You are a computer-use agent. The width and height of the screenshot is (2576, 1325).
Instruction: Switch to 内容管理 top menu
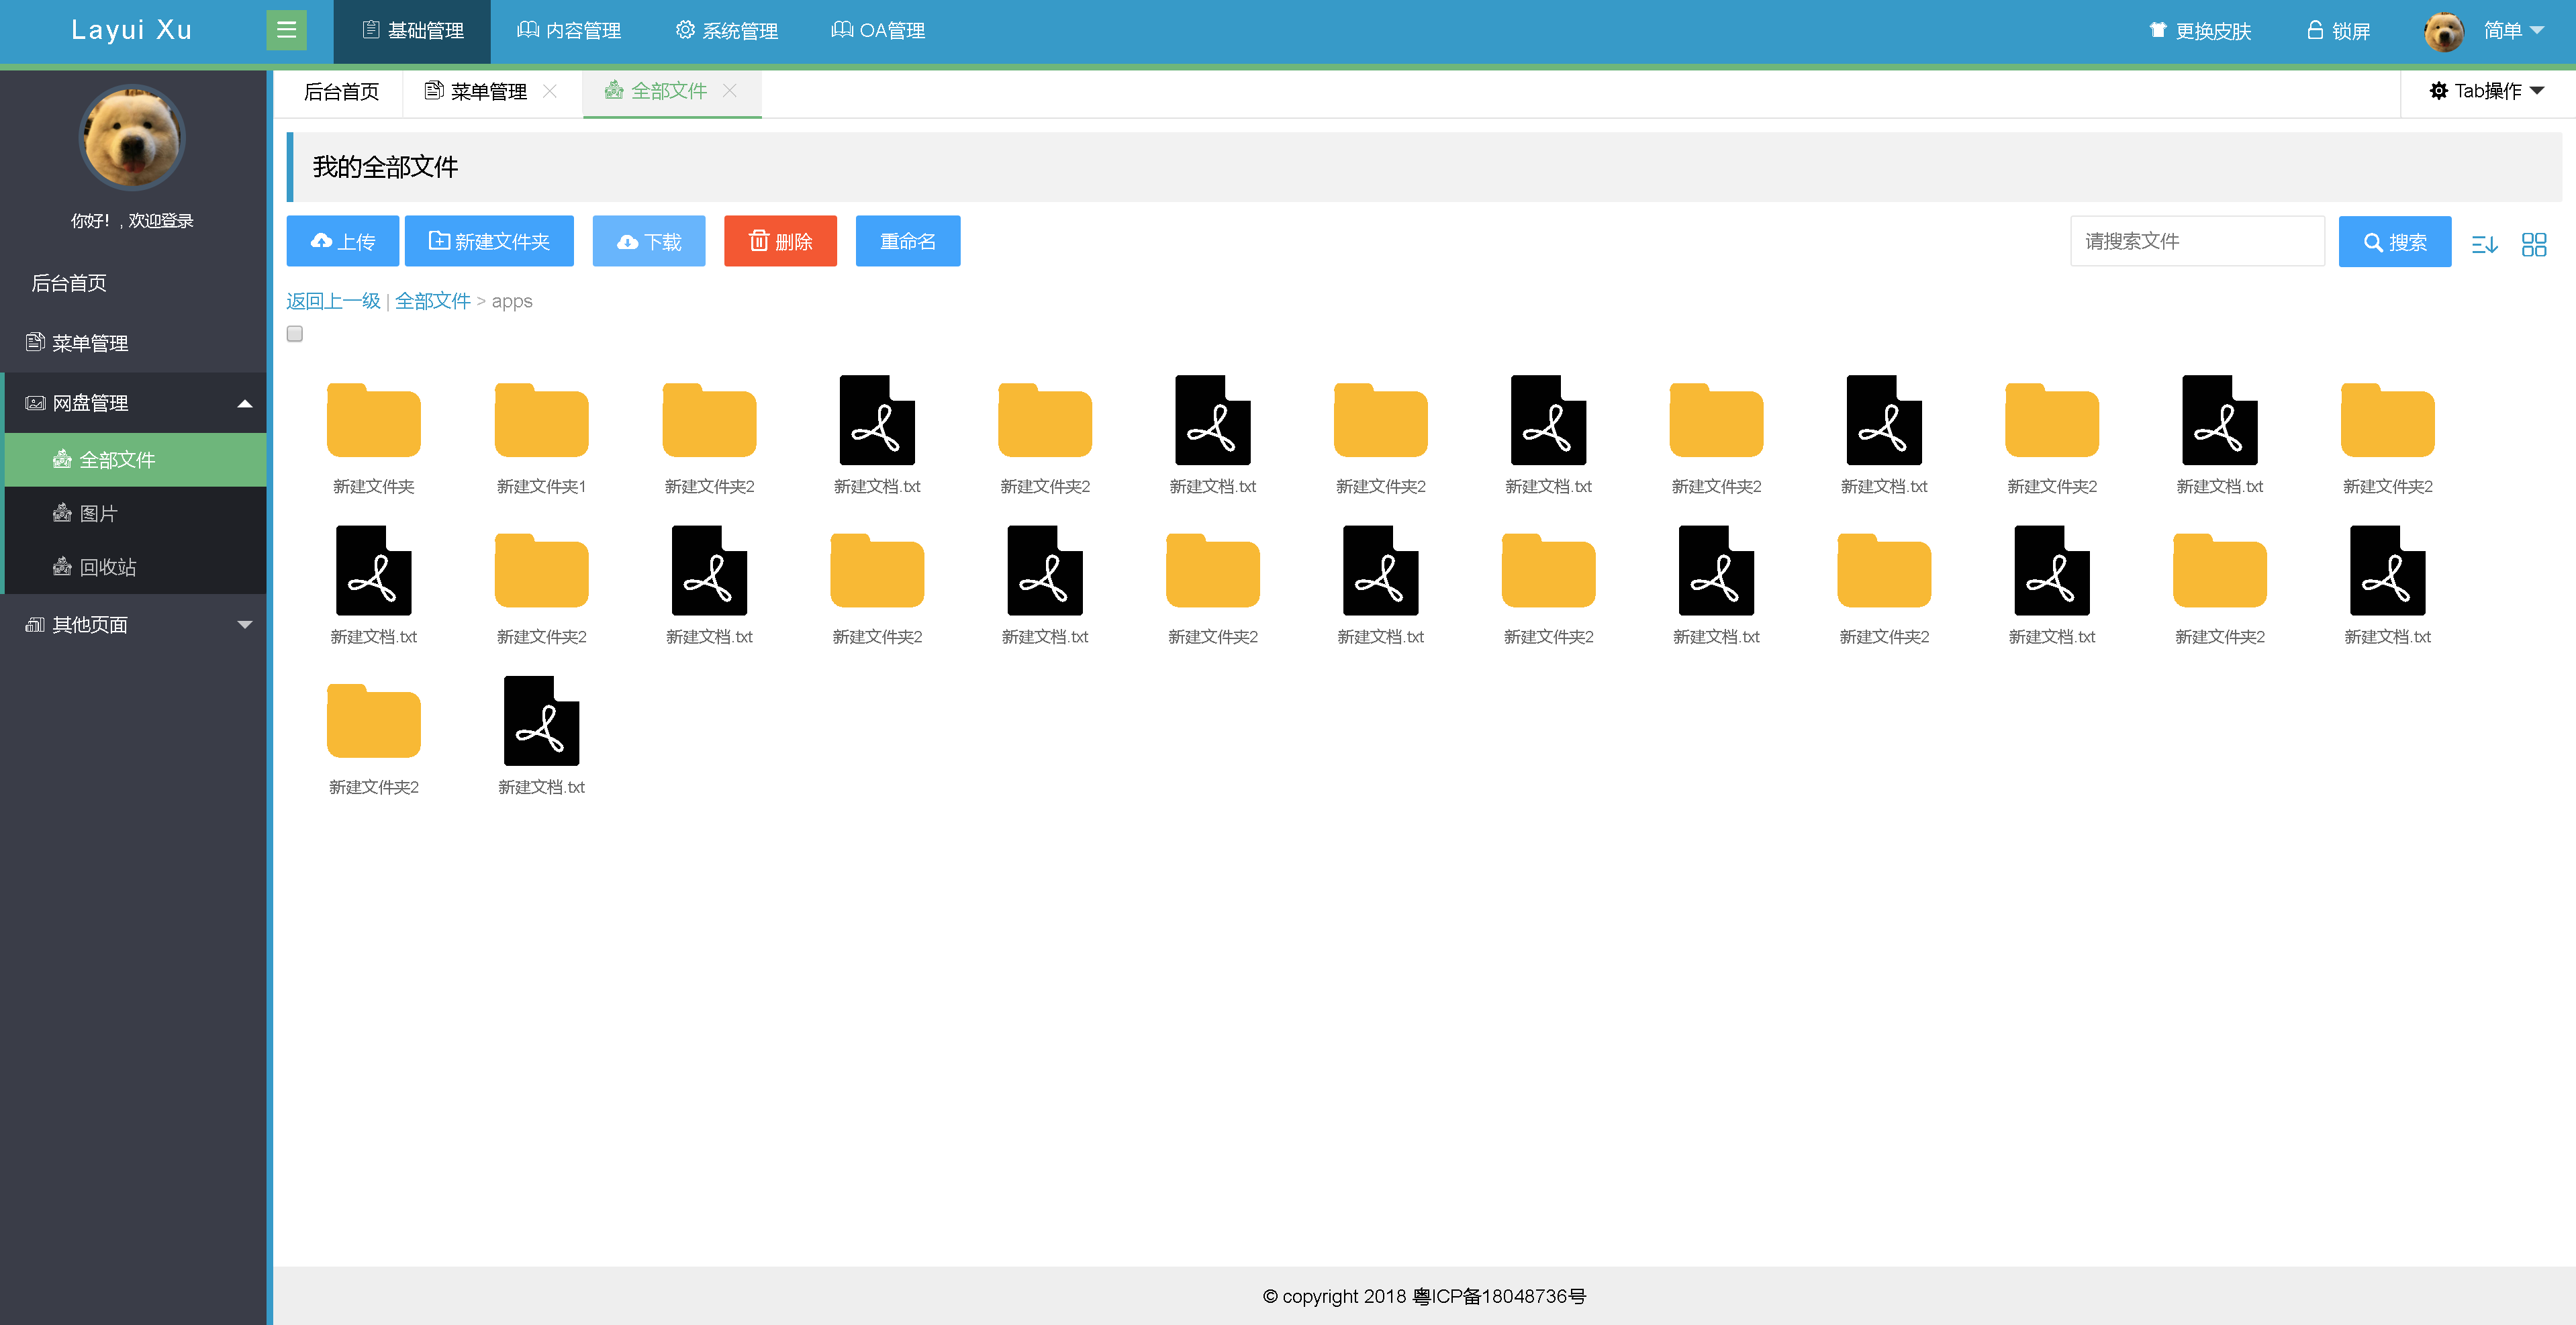point(569,31)
